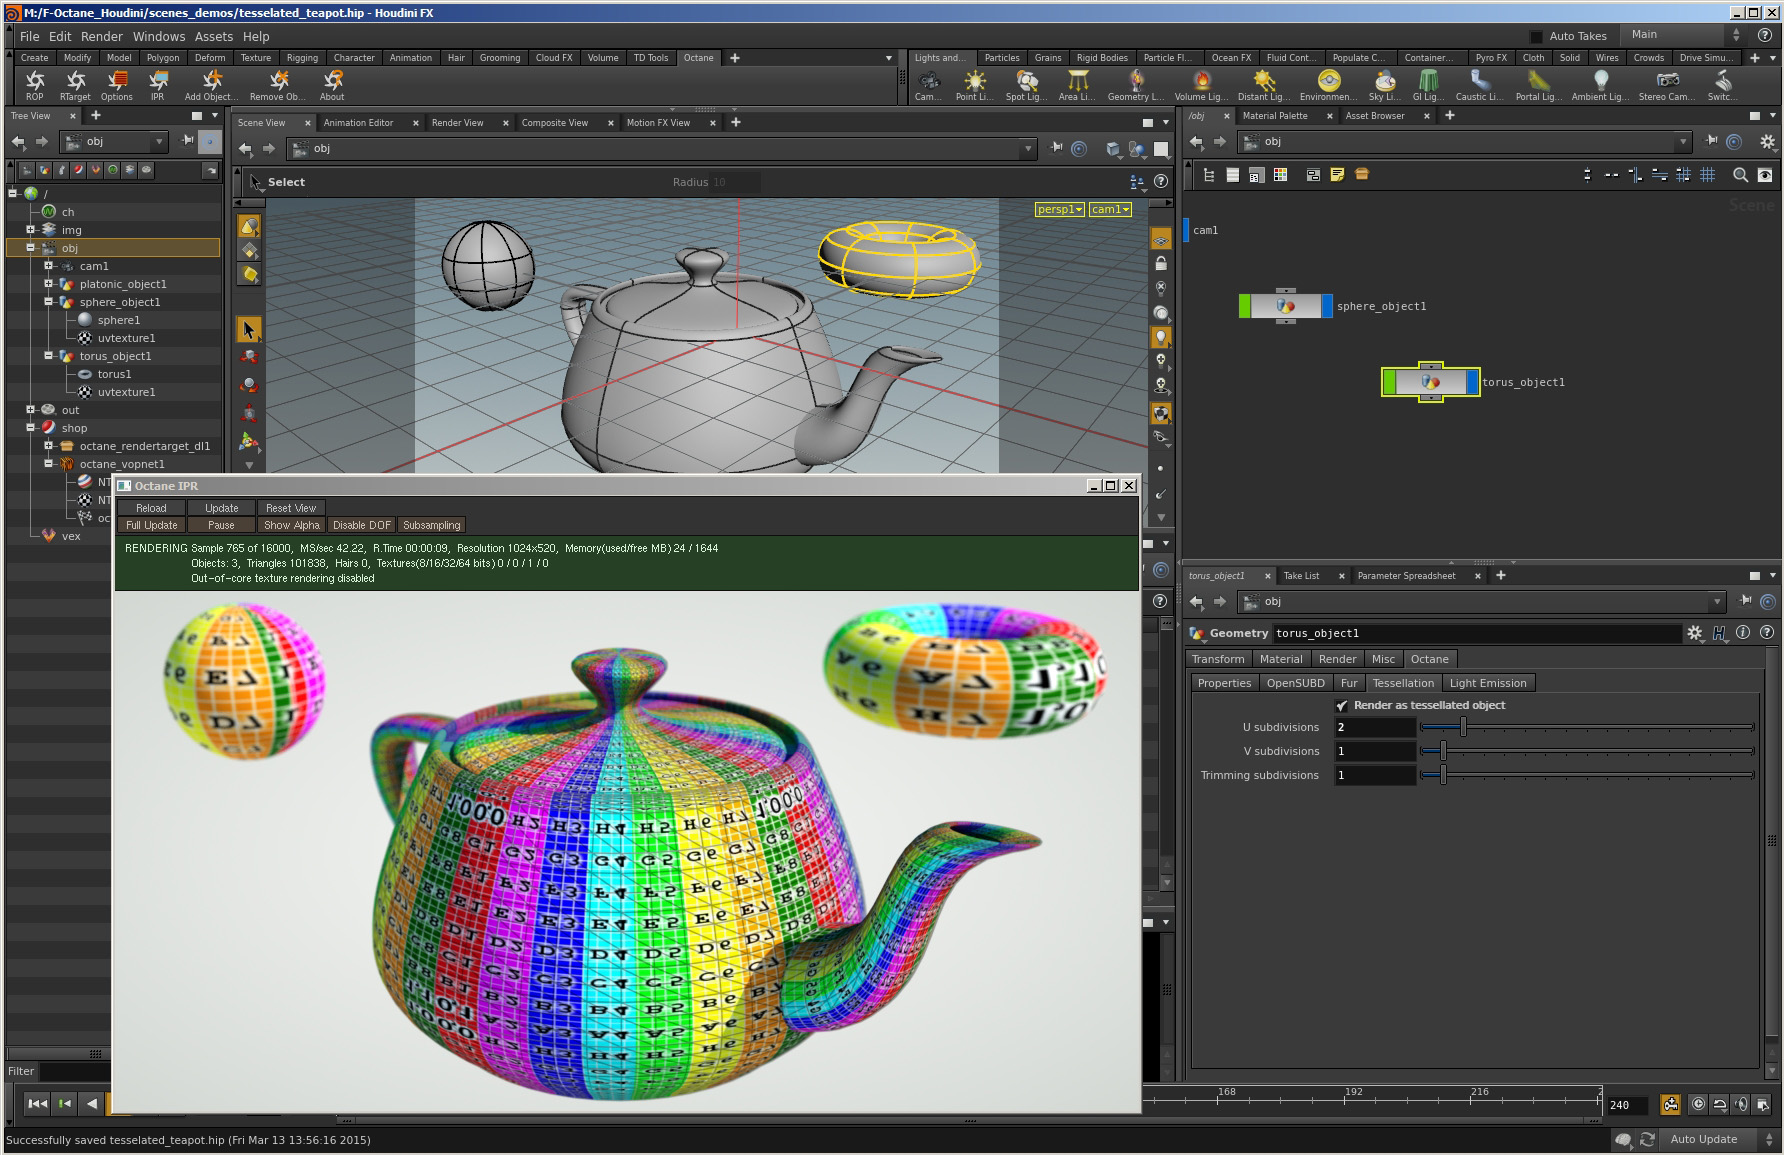Add a Camera from the shelf

tap(929, 85)
